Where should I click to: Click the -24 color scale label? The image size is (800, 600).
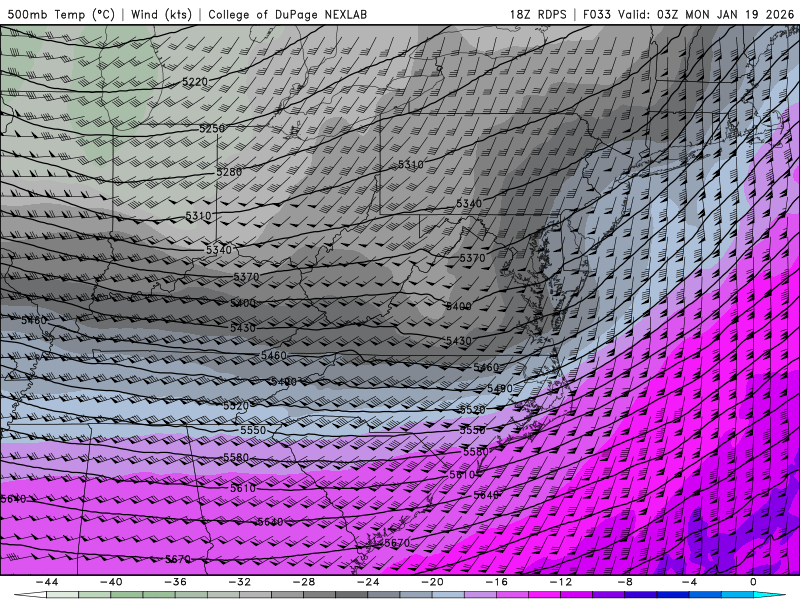[368, 582]
